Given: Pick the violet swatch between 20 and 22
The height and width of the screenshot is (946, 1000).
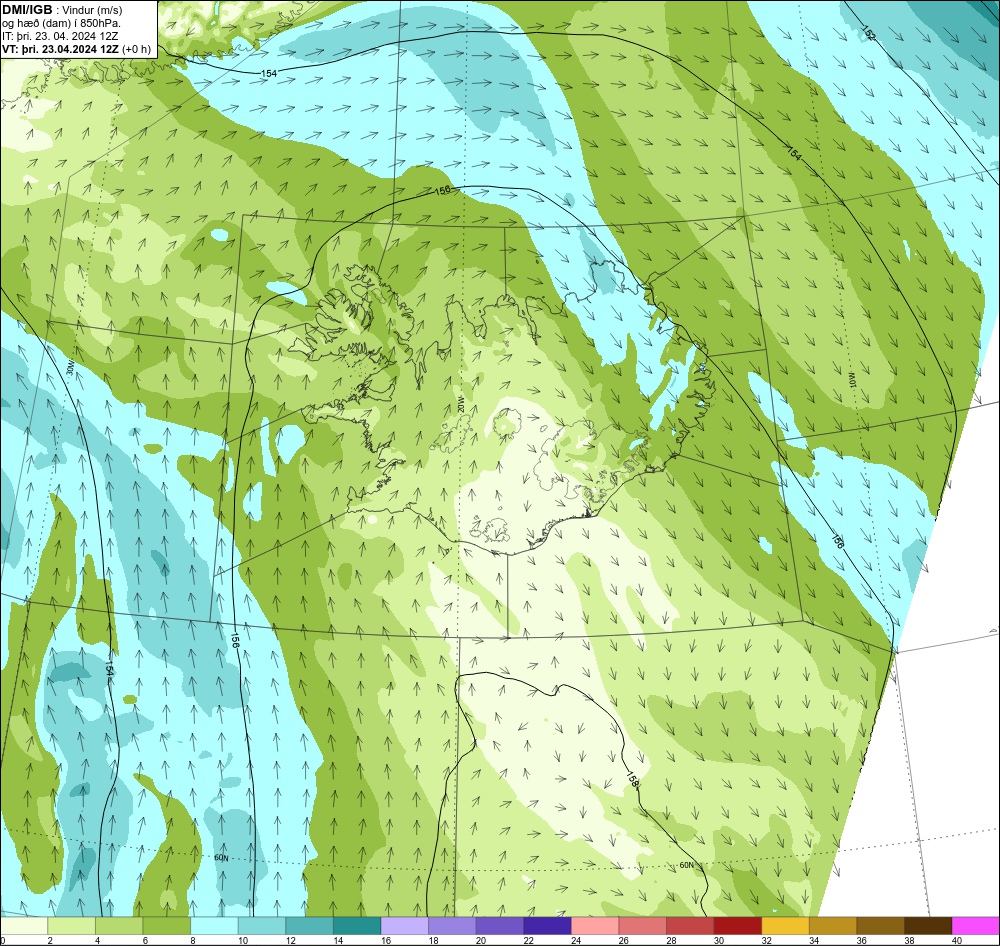Looking at the screenshot, I should point(500,926).
